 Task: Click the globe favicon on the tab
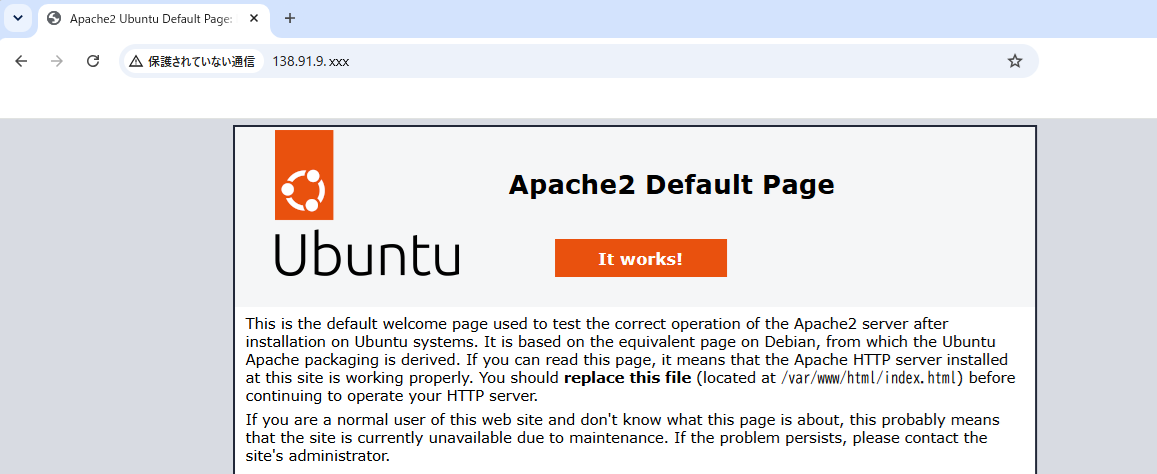[x=54, y=18]
